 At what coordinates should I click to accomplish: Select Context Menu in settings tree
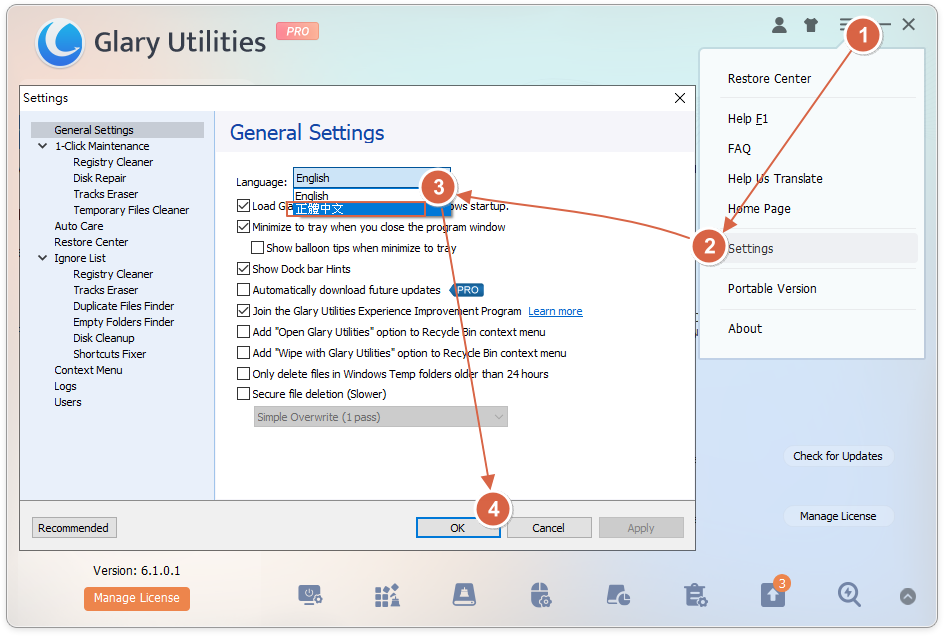click(88, 370)
